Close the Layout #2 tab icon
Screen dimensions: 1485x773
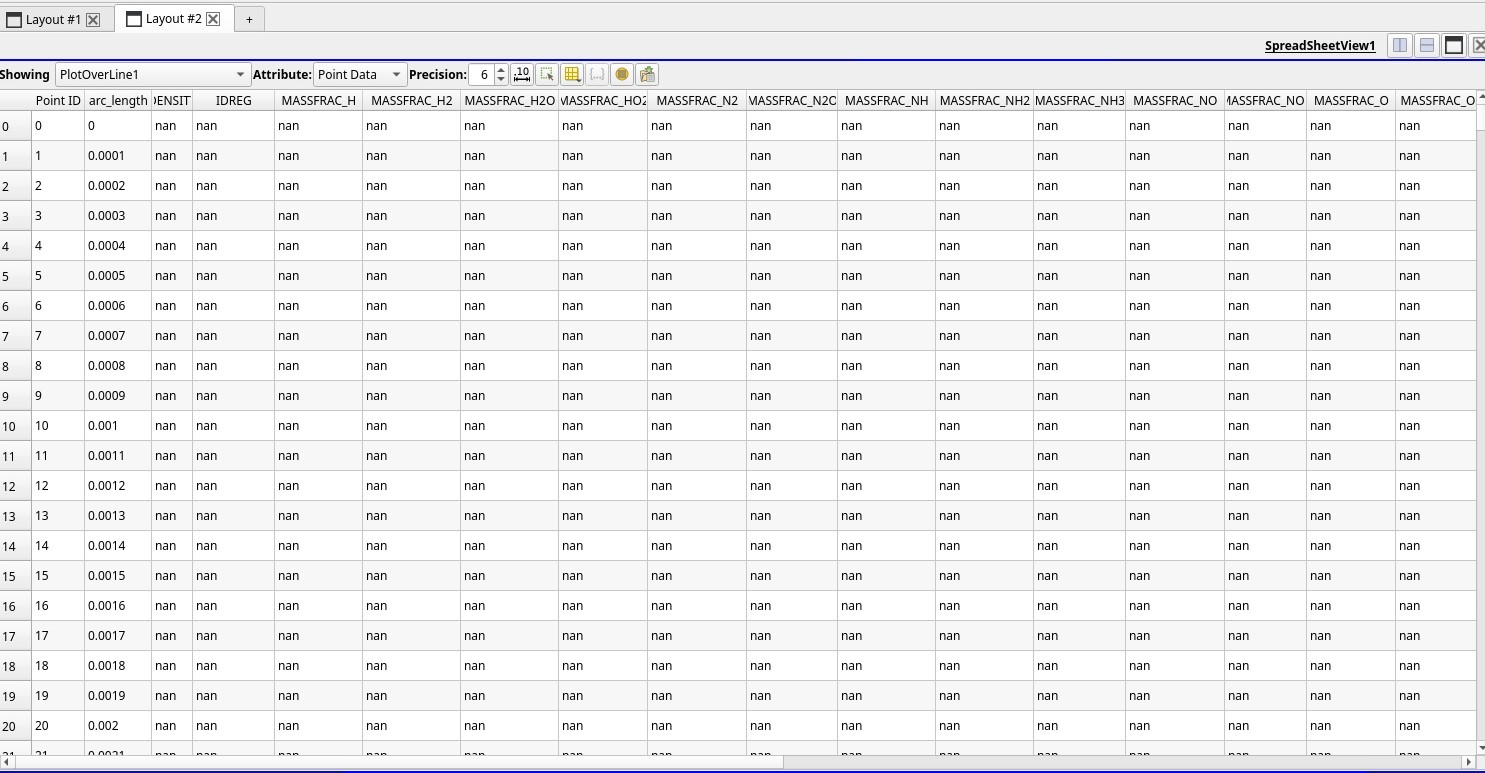click(x=213, y=19)
